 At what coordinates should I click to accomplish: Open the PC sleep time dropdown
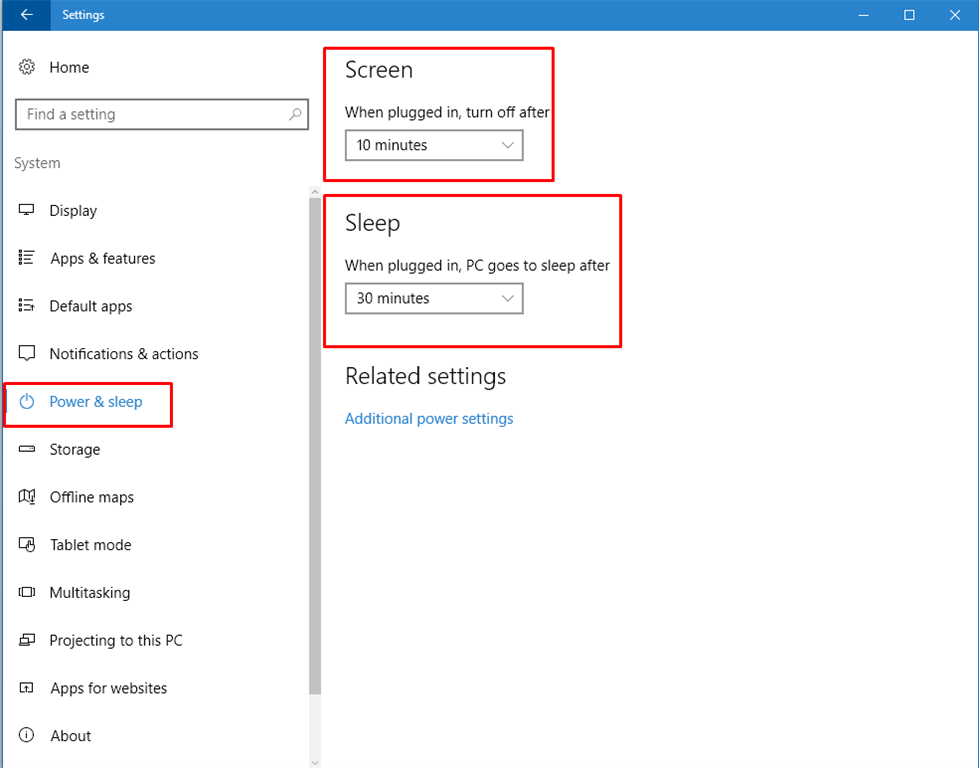434,298
